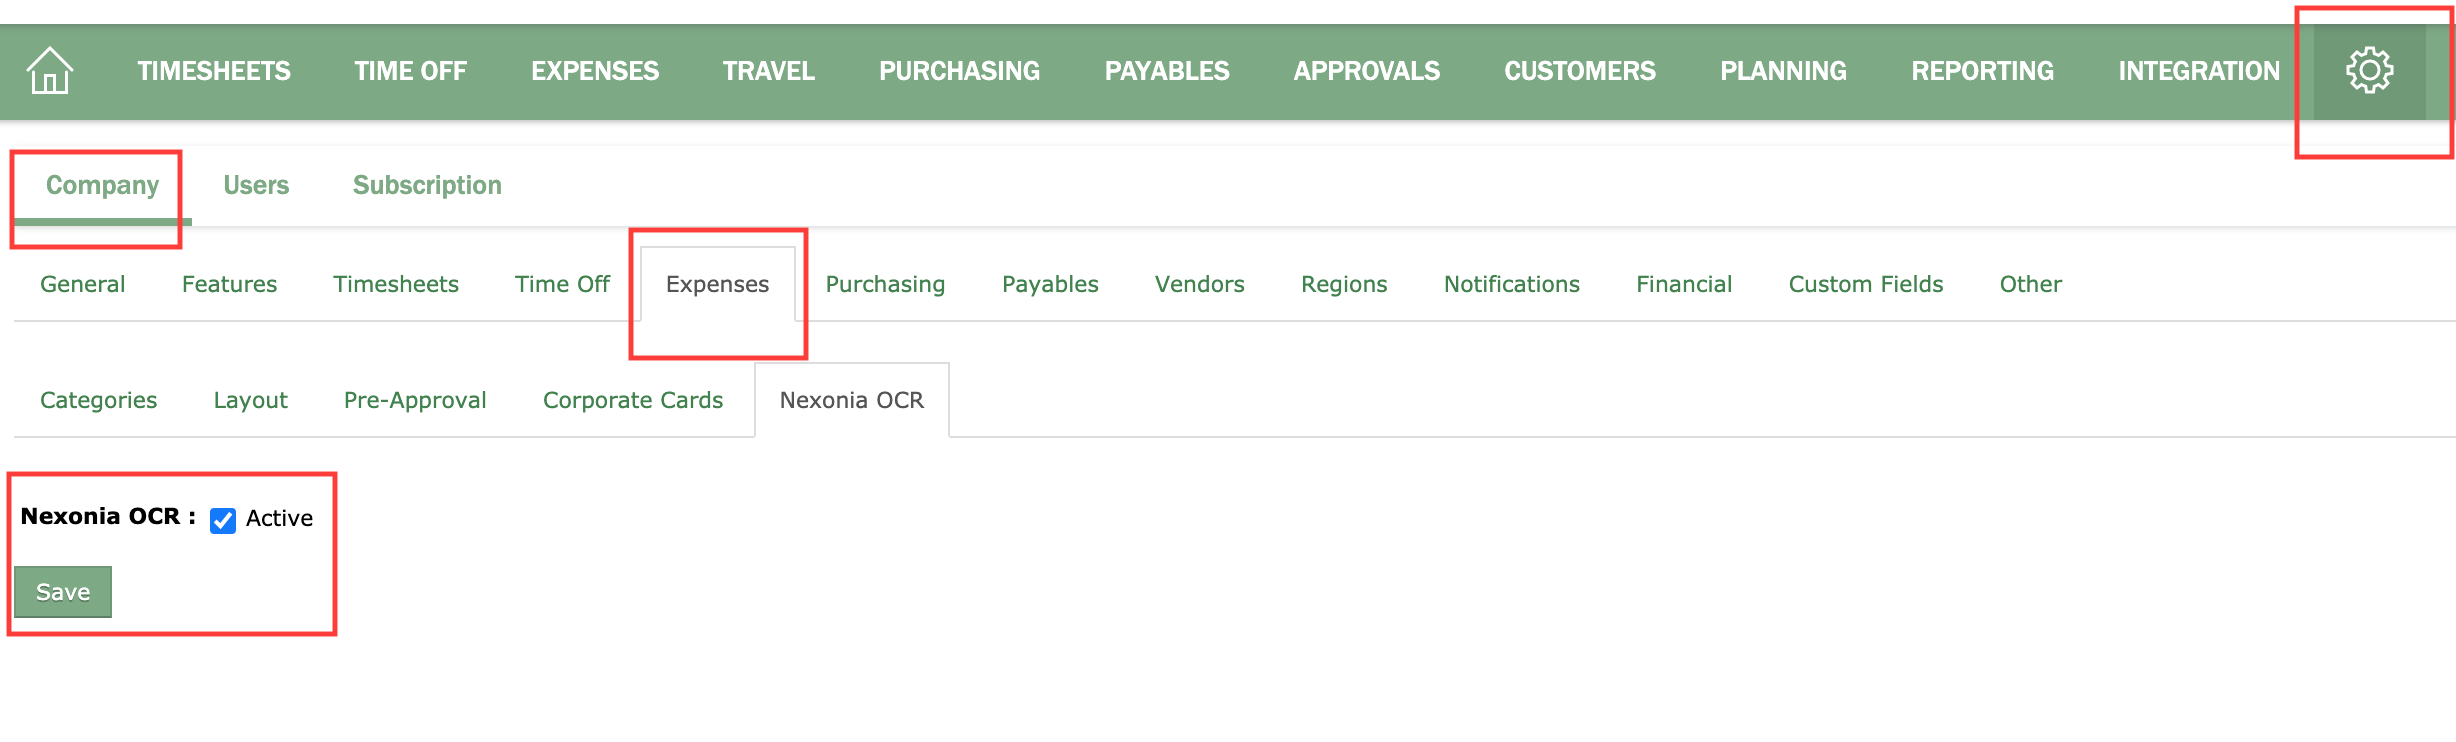Image resolution: width=2456 pixels, height=742 pixels.
Task: Open the Financial settings tab
Action: coord(1684,284)
